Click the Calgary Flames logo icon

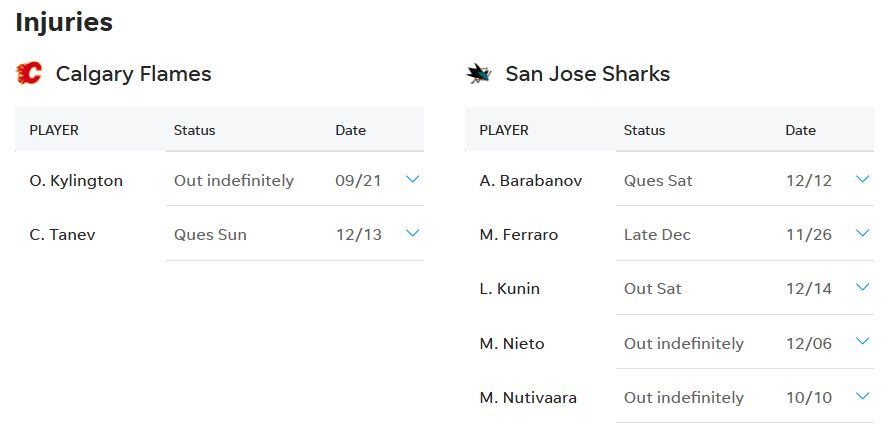pos(28,73)
